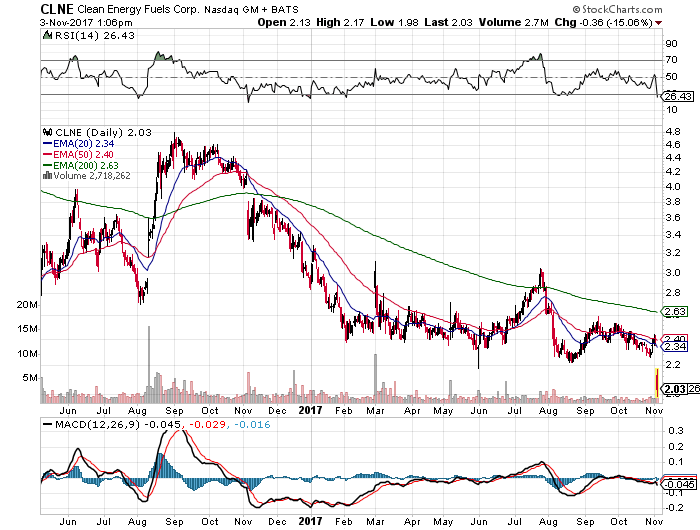
Task: Click the 2.63 EMA(200) price tag
Action: point(675,311)
